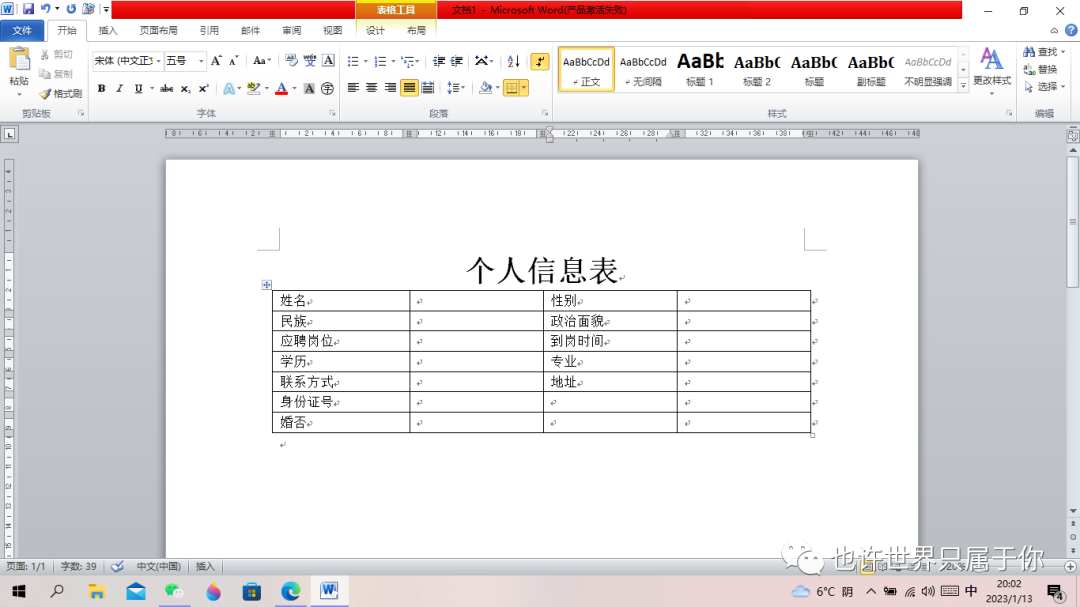Toggle show/hide paragraph marks

point(540,61)
